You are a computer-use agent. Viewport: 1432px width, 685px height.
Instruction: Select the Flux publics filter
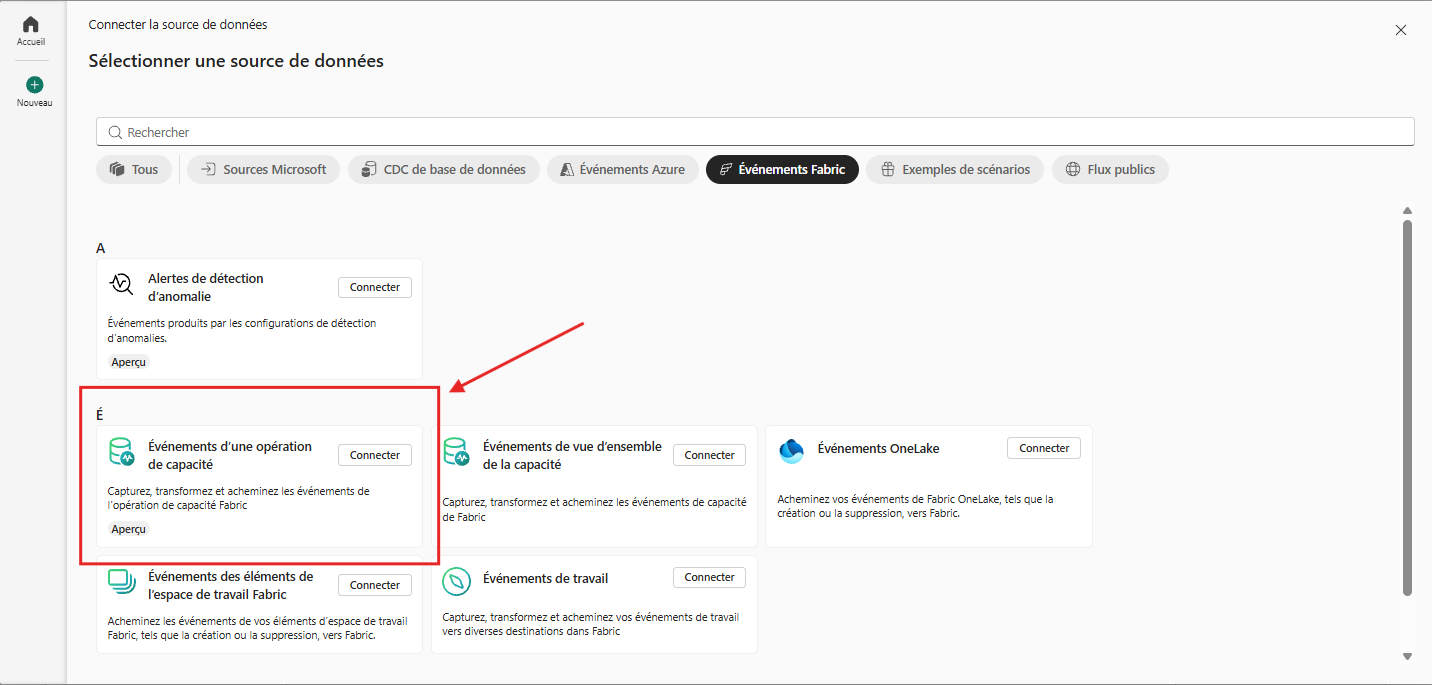click(x=1110, y=169)
